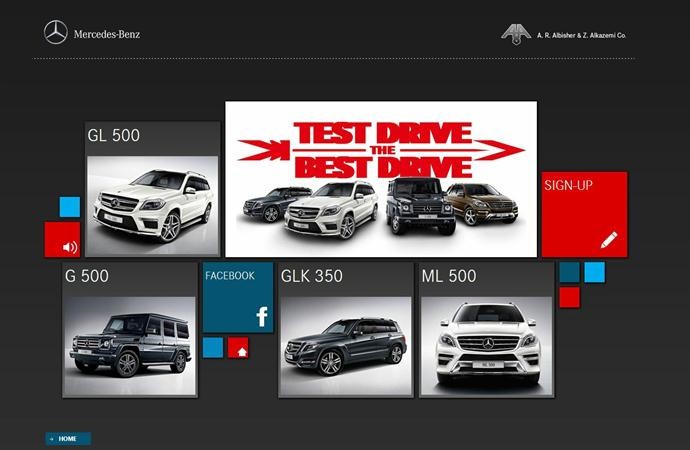Toggle sound with the red speaker tile

[x=62, y=239]
